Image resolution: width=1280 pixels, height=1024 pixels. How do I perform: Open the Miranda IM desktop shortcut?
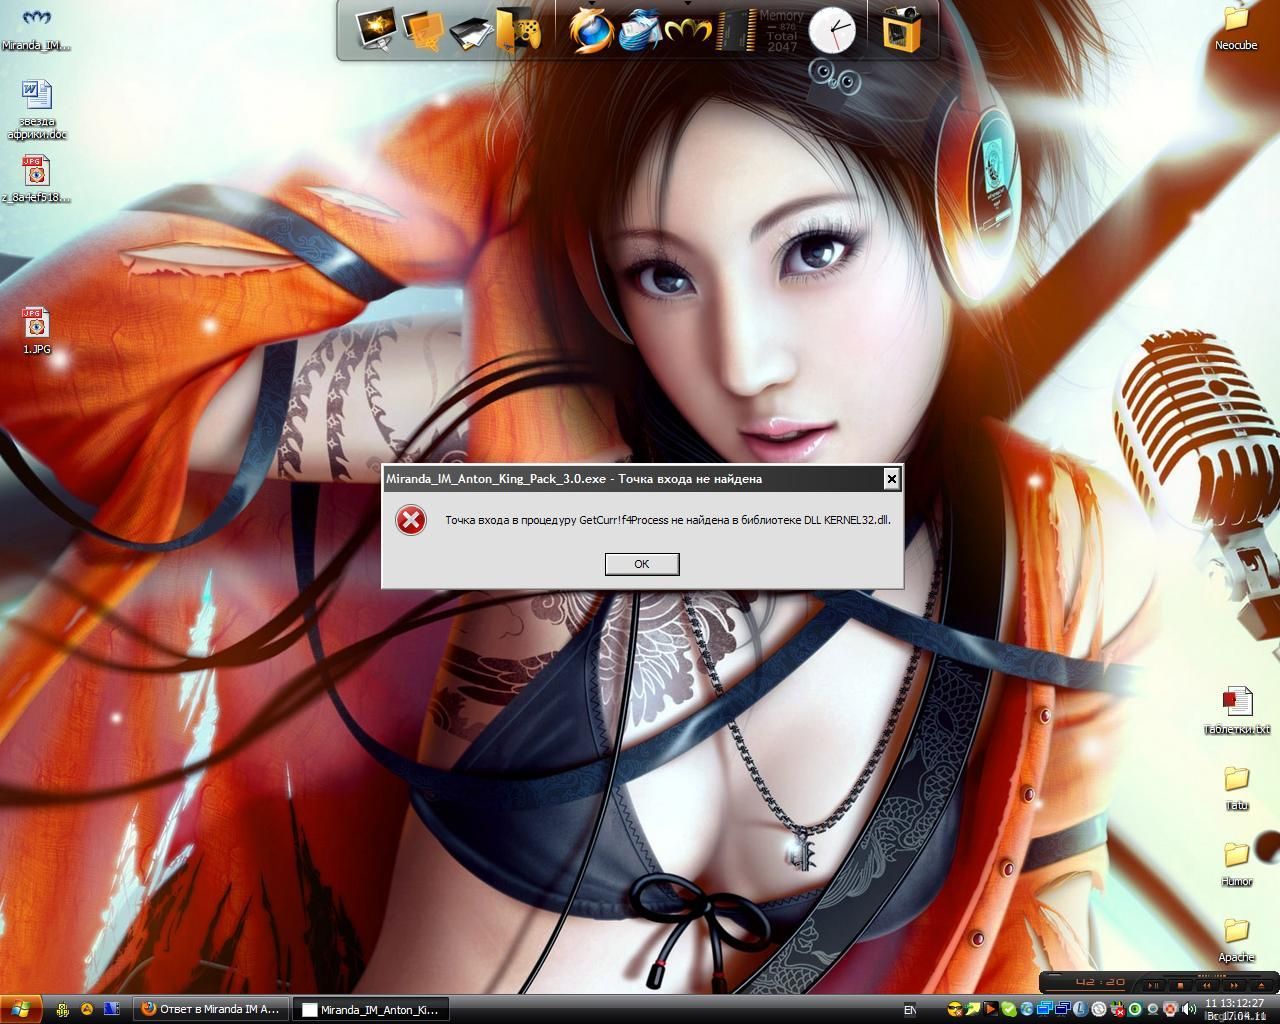(x=36, y=28)
